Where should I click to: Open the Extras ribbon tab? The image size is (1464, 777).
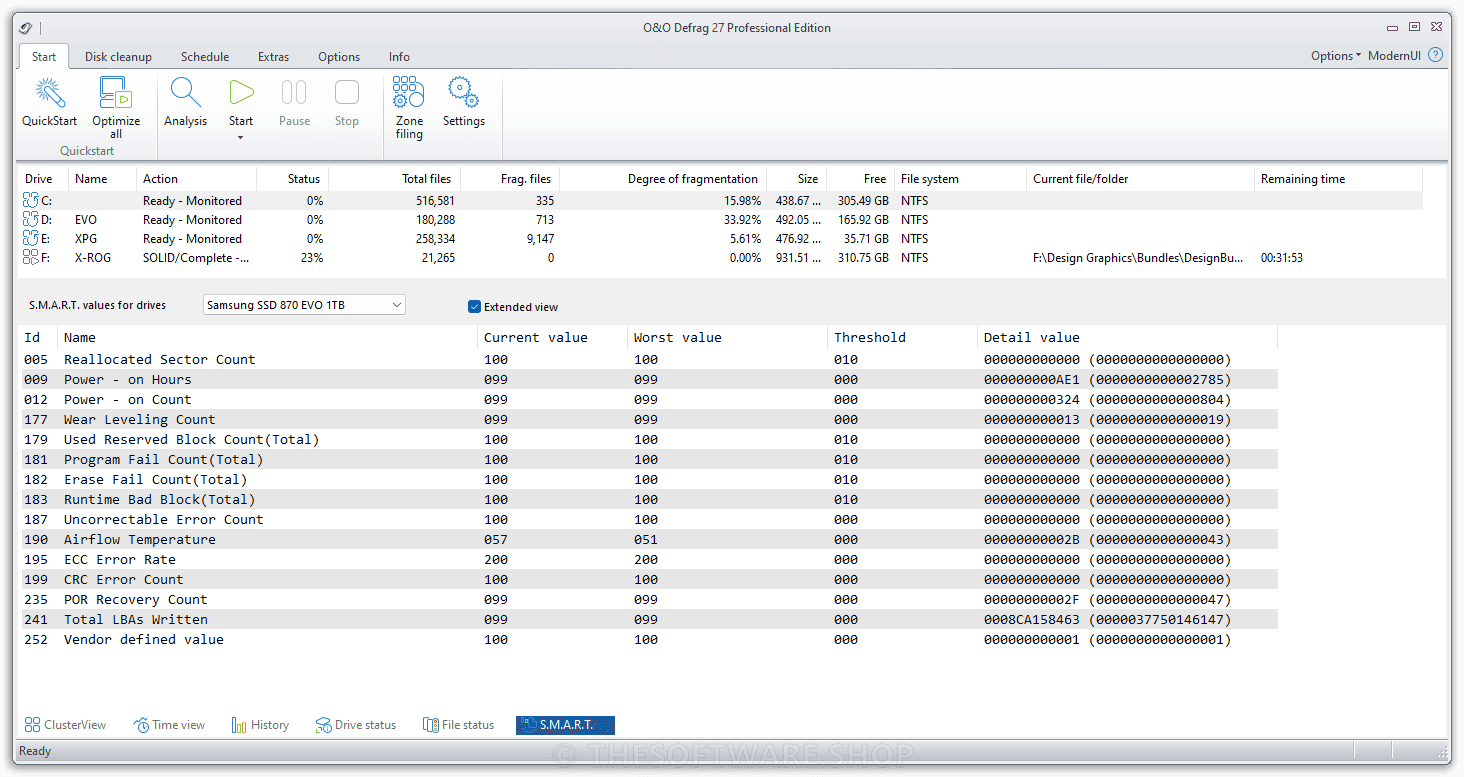tap(273, 57)
